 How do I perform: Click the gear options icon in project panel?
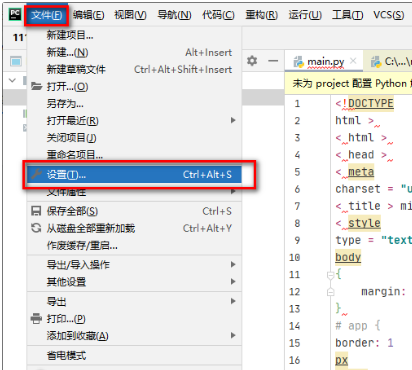click(252, 61)
